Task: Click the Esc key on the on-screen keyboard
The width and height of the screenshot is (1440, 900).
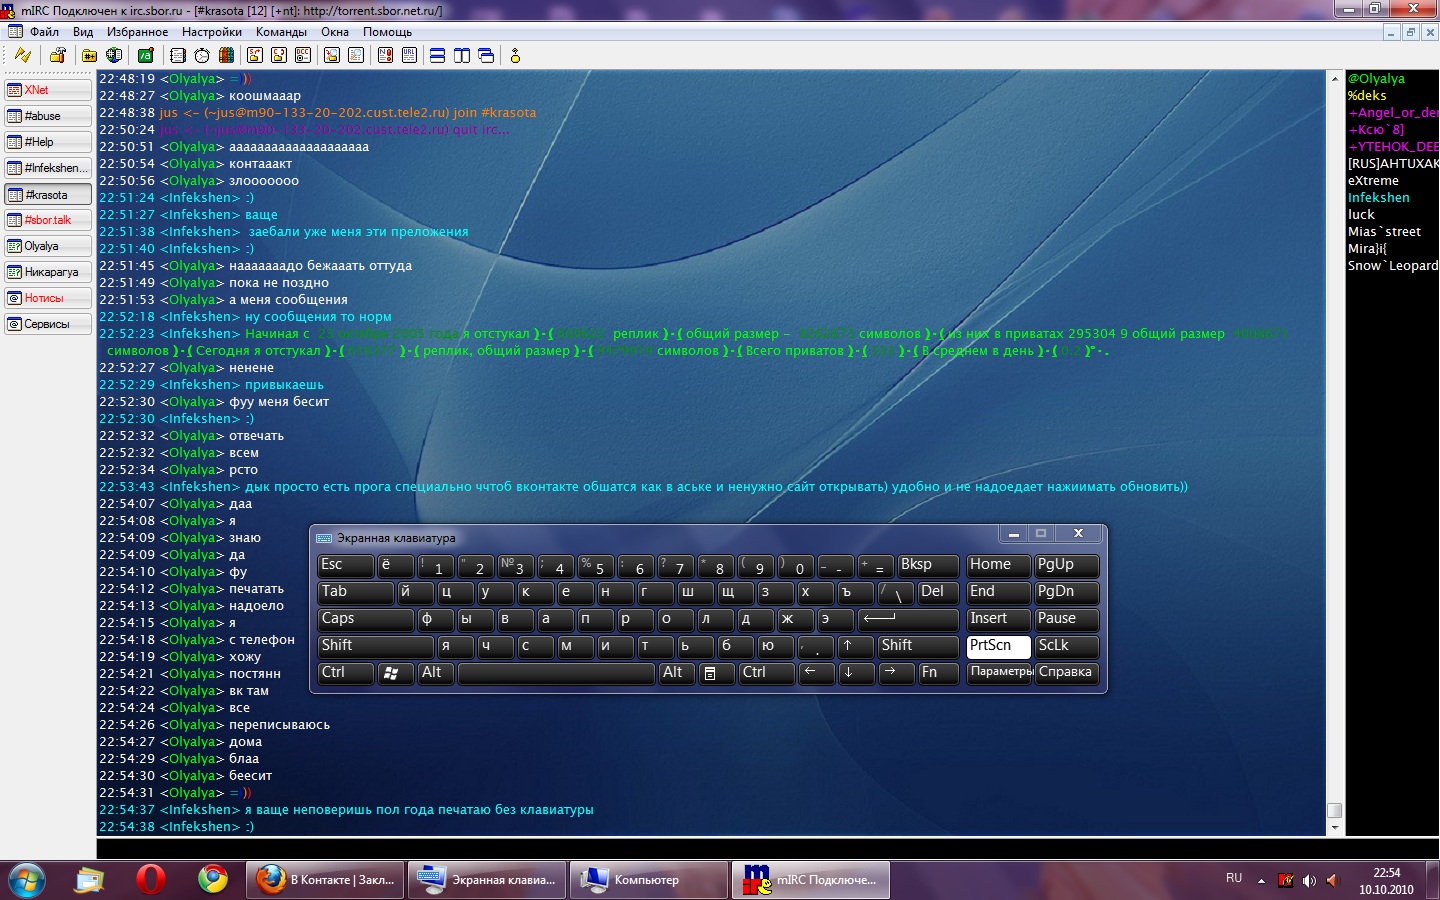Action: coord(345,565)
